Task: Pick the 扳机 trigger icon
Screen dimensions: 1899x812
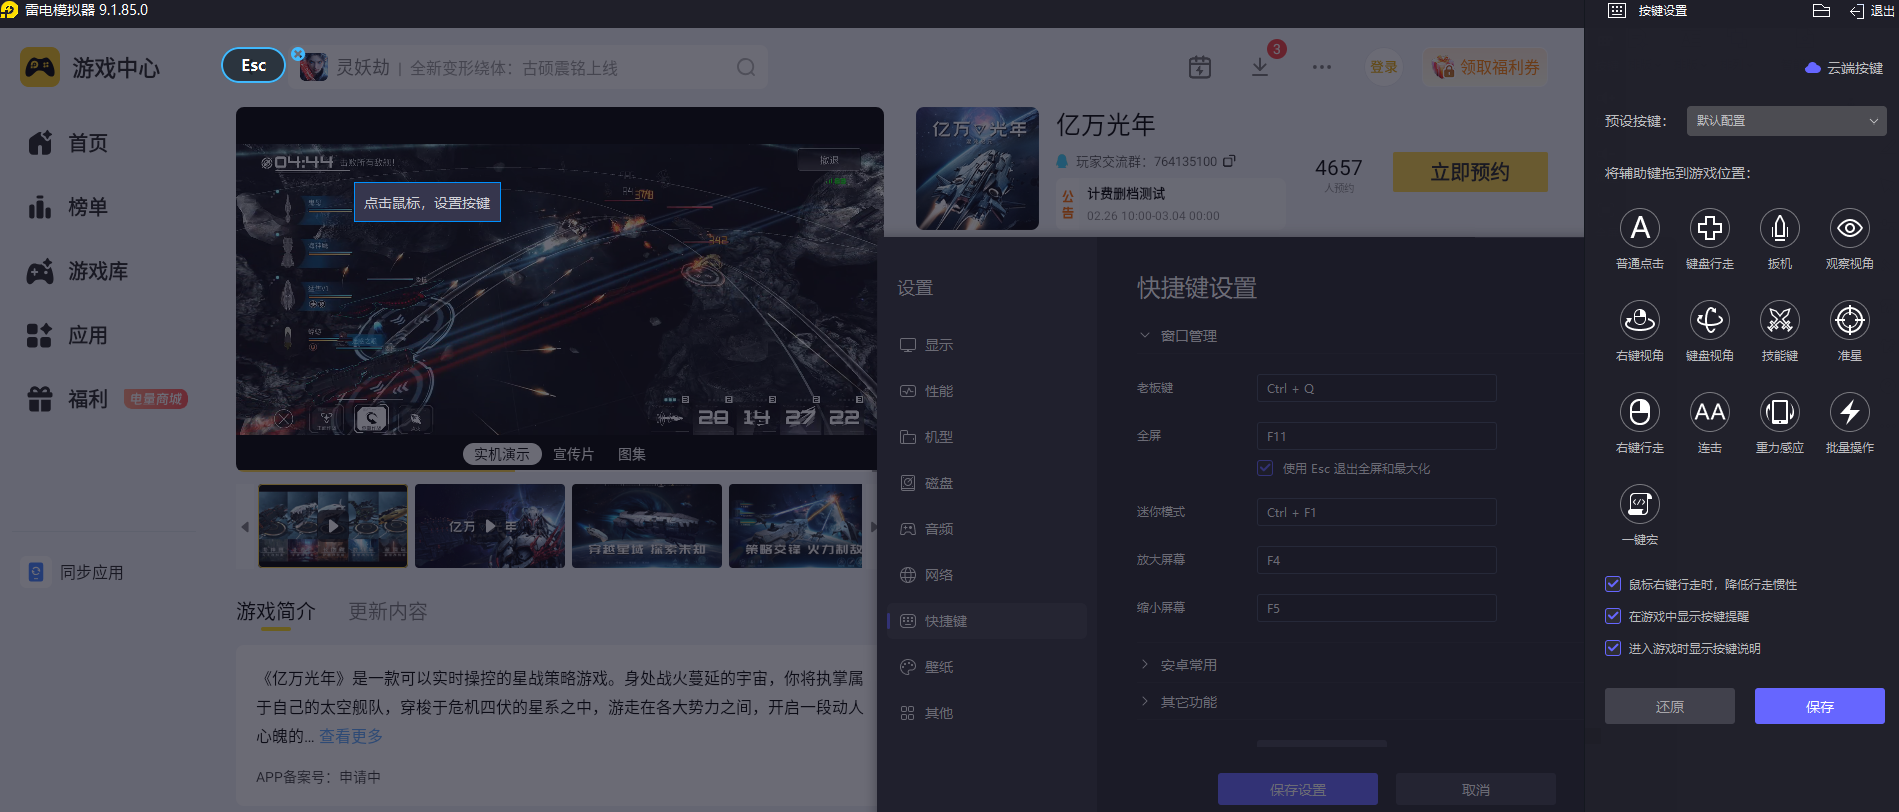Action: [x=1779, y=229]
